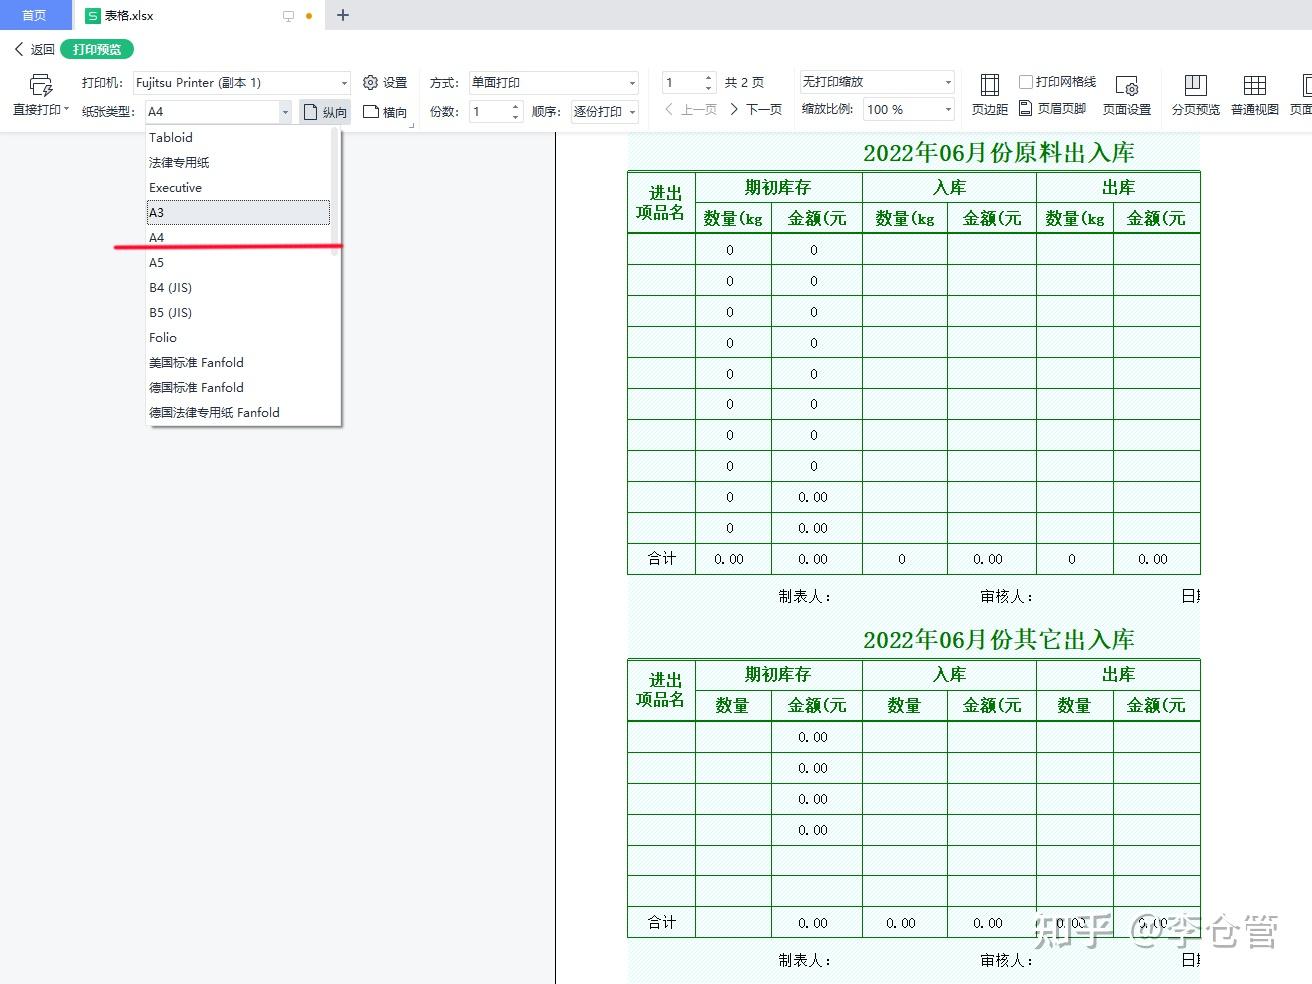Click the 打印预览 tab label
Screen dimensions: 1312x984
point(96,48)
